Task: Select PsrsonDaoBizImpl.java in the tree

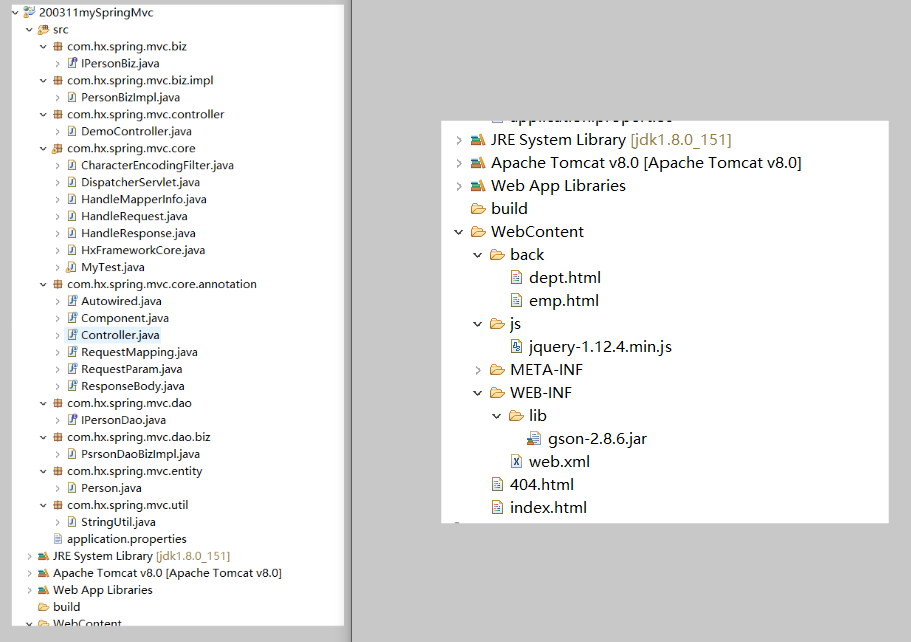Action: (x=141, y=454)
